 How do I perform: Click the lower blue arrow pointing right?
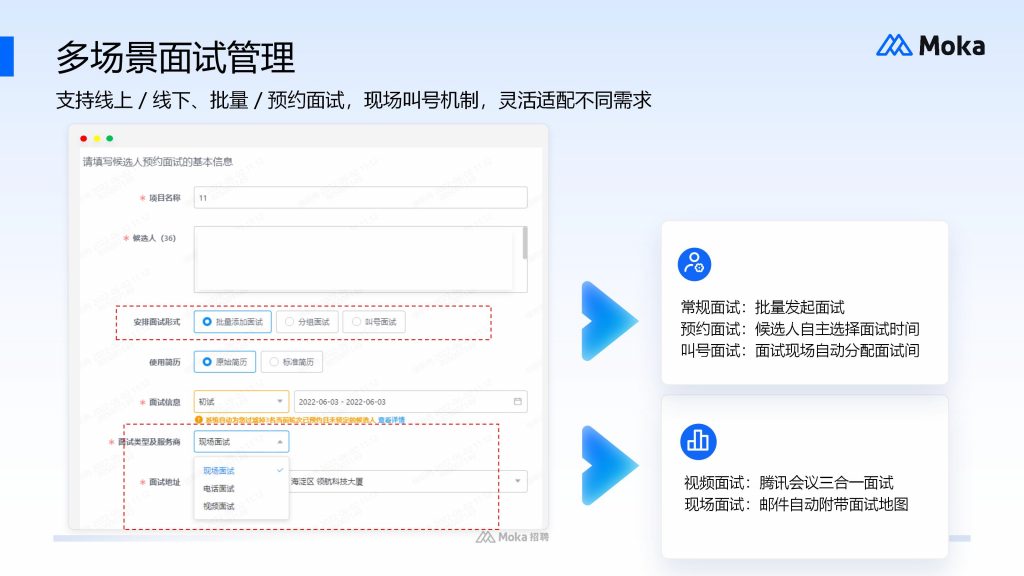click(x=608, y=465)
